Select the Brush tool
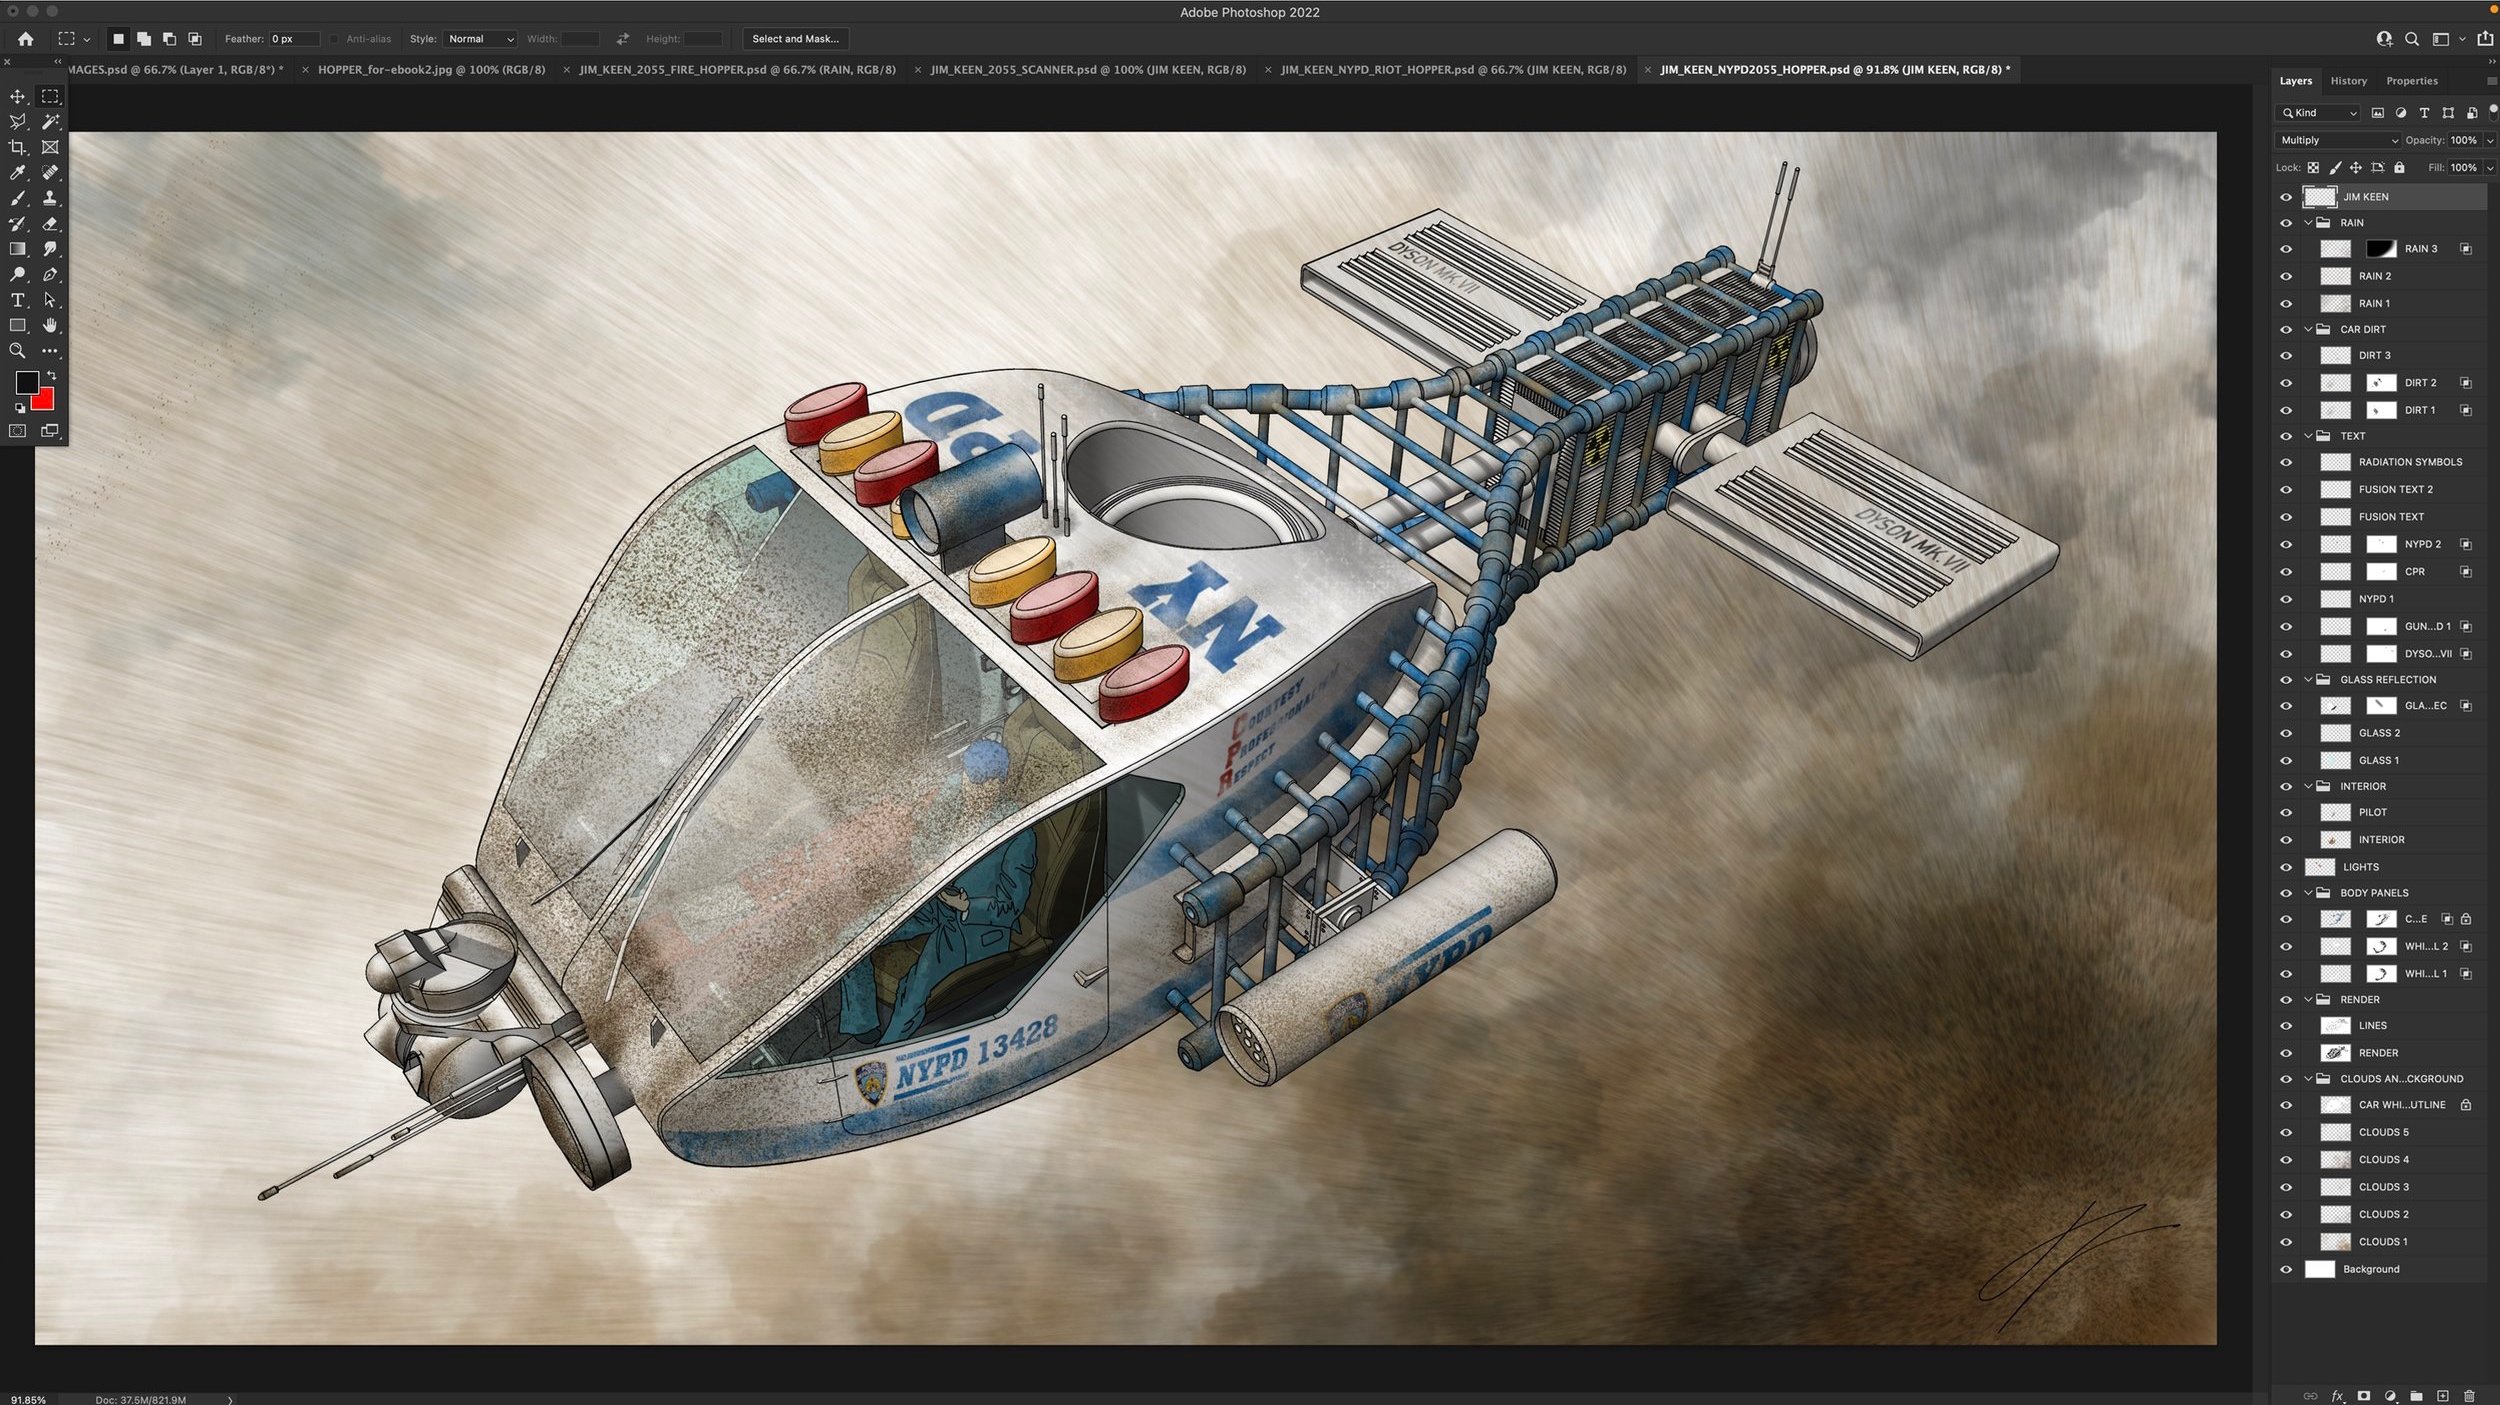 coord(17,198)
